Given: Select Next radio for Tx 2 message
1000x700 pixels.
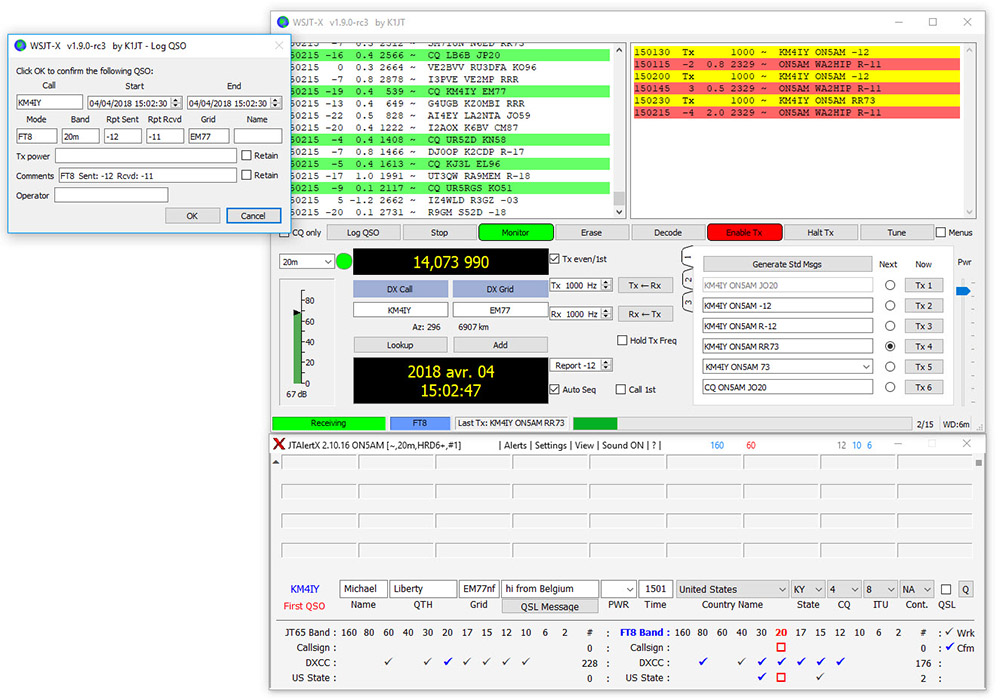Looking at the screenshot, I should [890, 305].
